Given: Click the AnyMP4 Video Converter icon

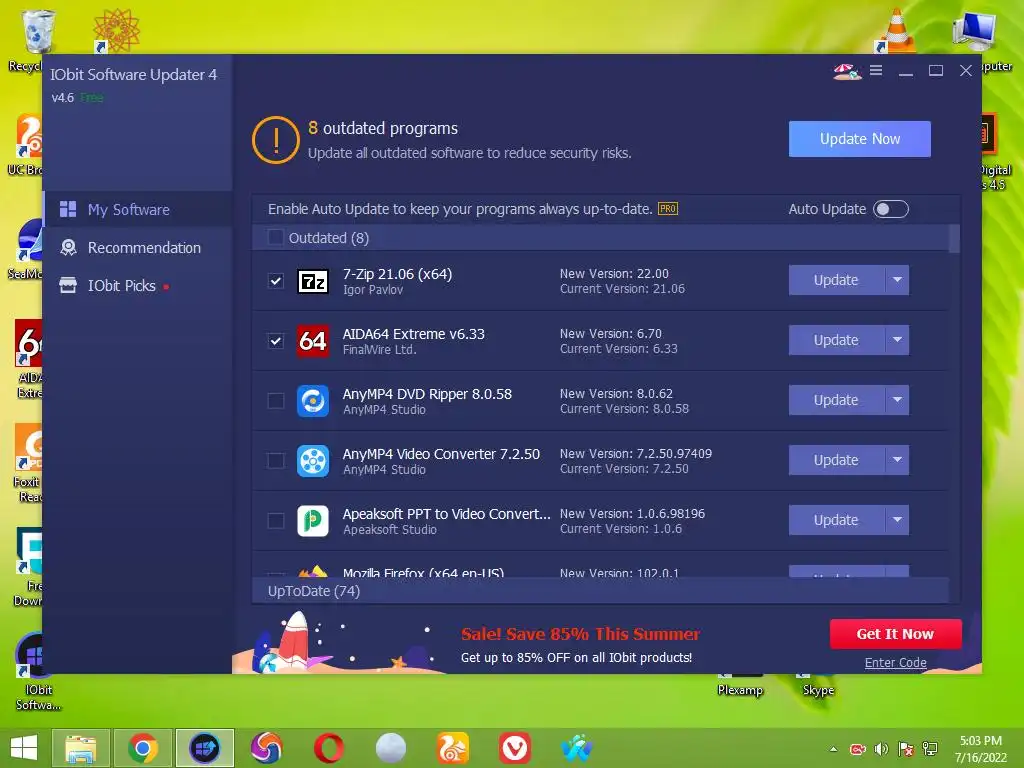Looking at the screenshot, I should click(313, 461).
